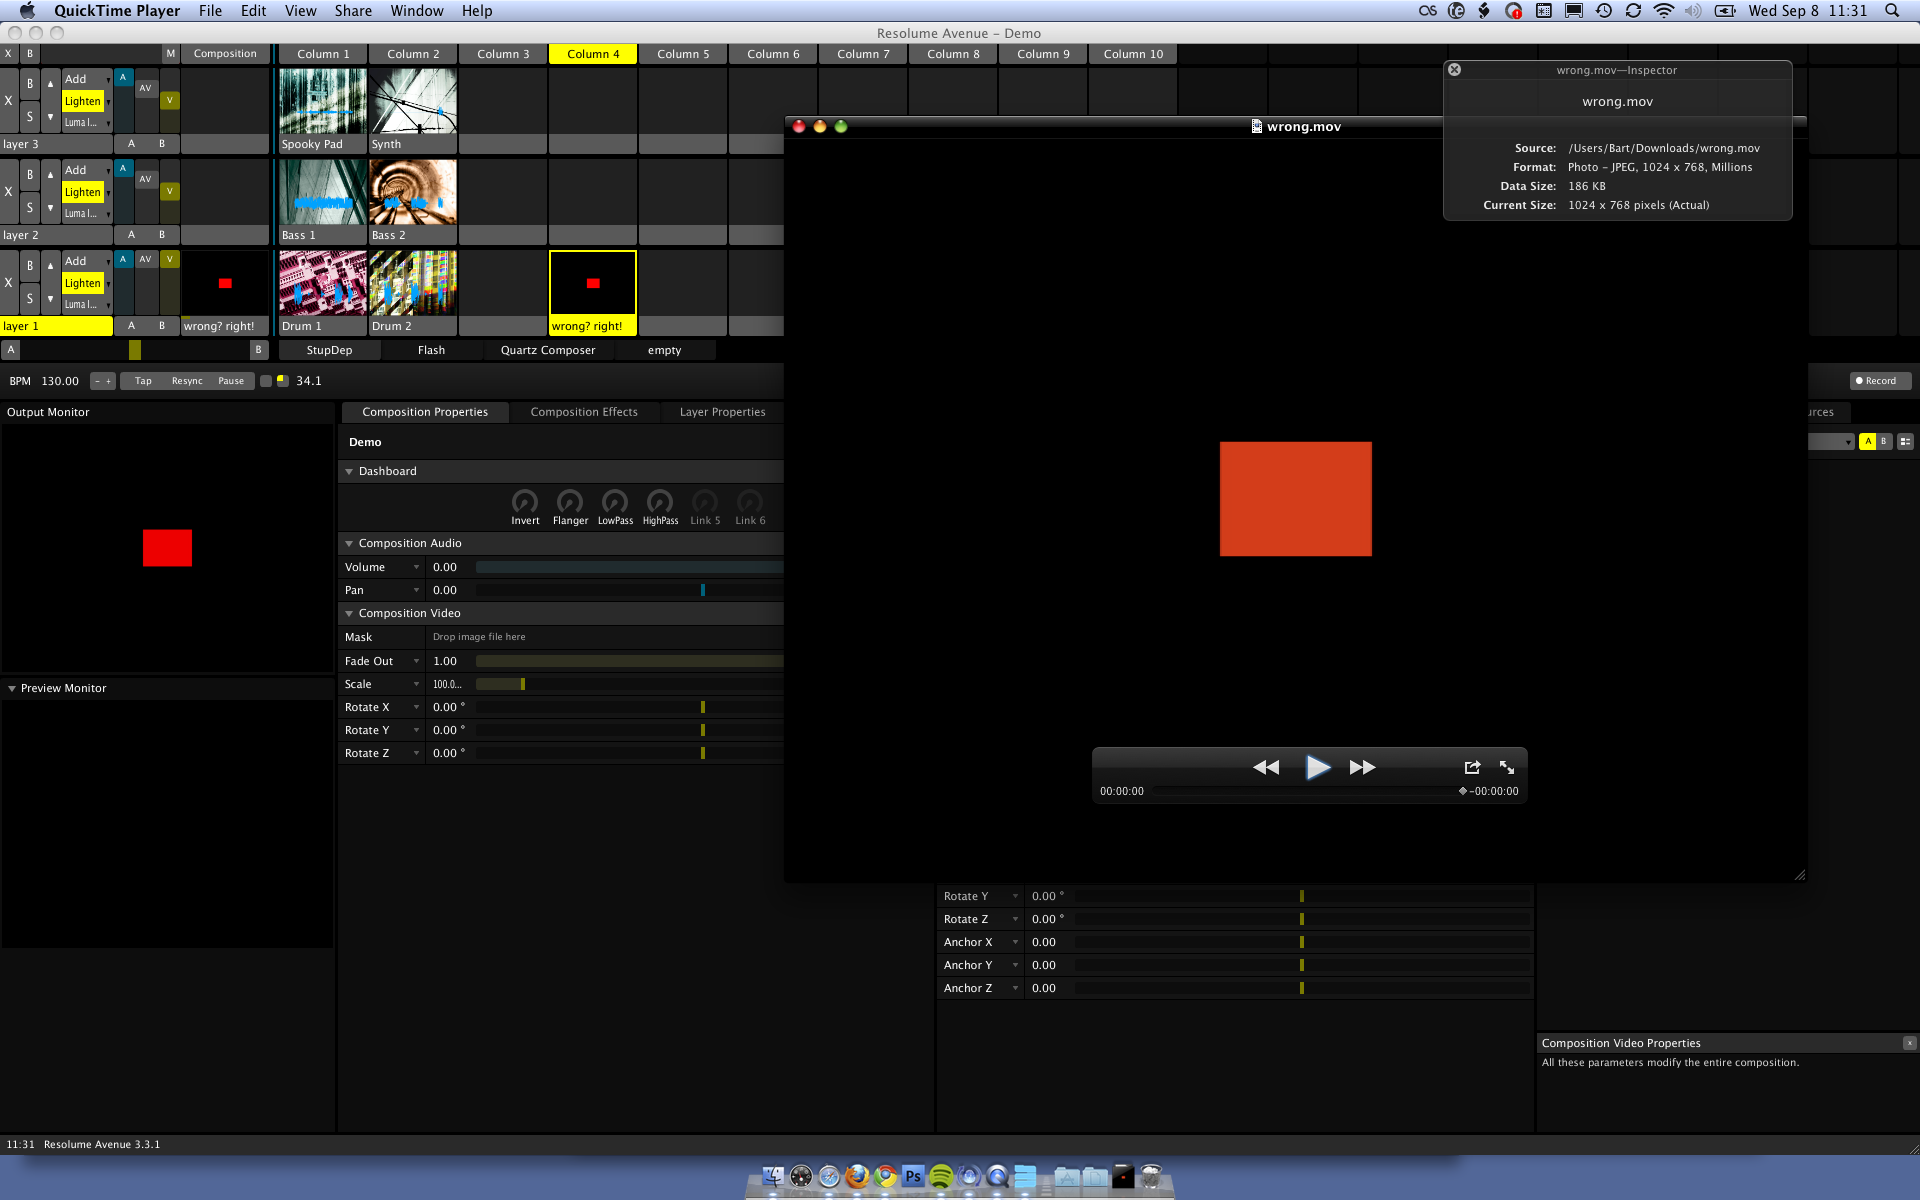Clear layer 2 with X button
This screenshot has height=1200, width=1920.
9,191
